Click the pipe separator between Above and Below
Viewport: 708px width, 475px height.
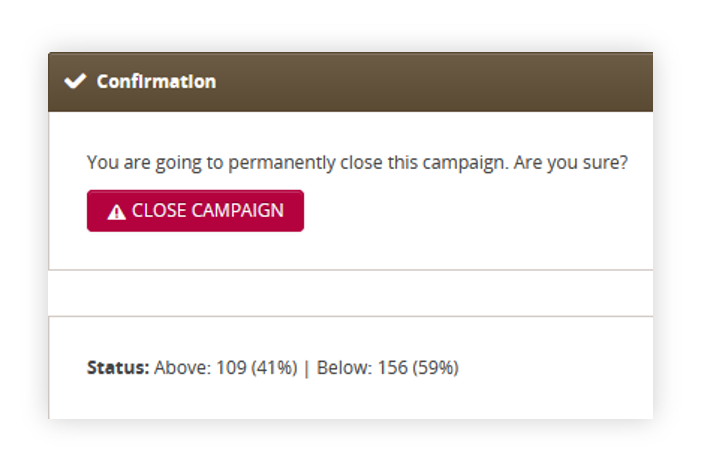click(x=307, y=368)
